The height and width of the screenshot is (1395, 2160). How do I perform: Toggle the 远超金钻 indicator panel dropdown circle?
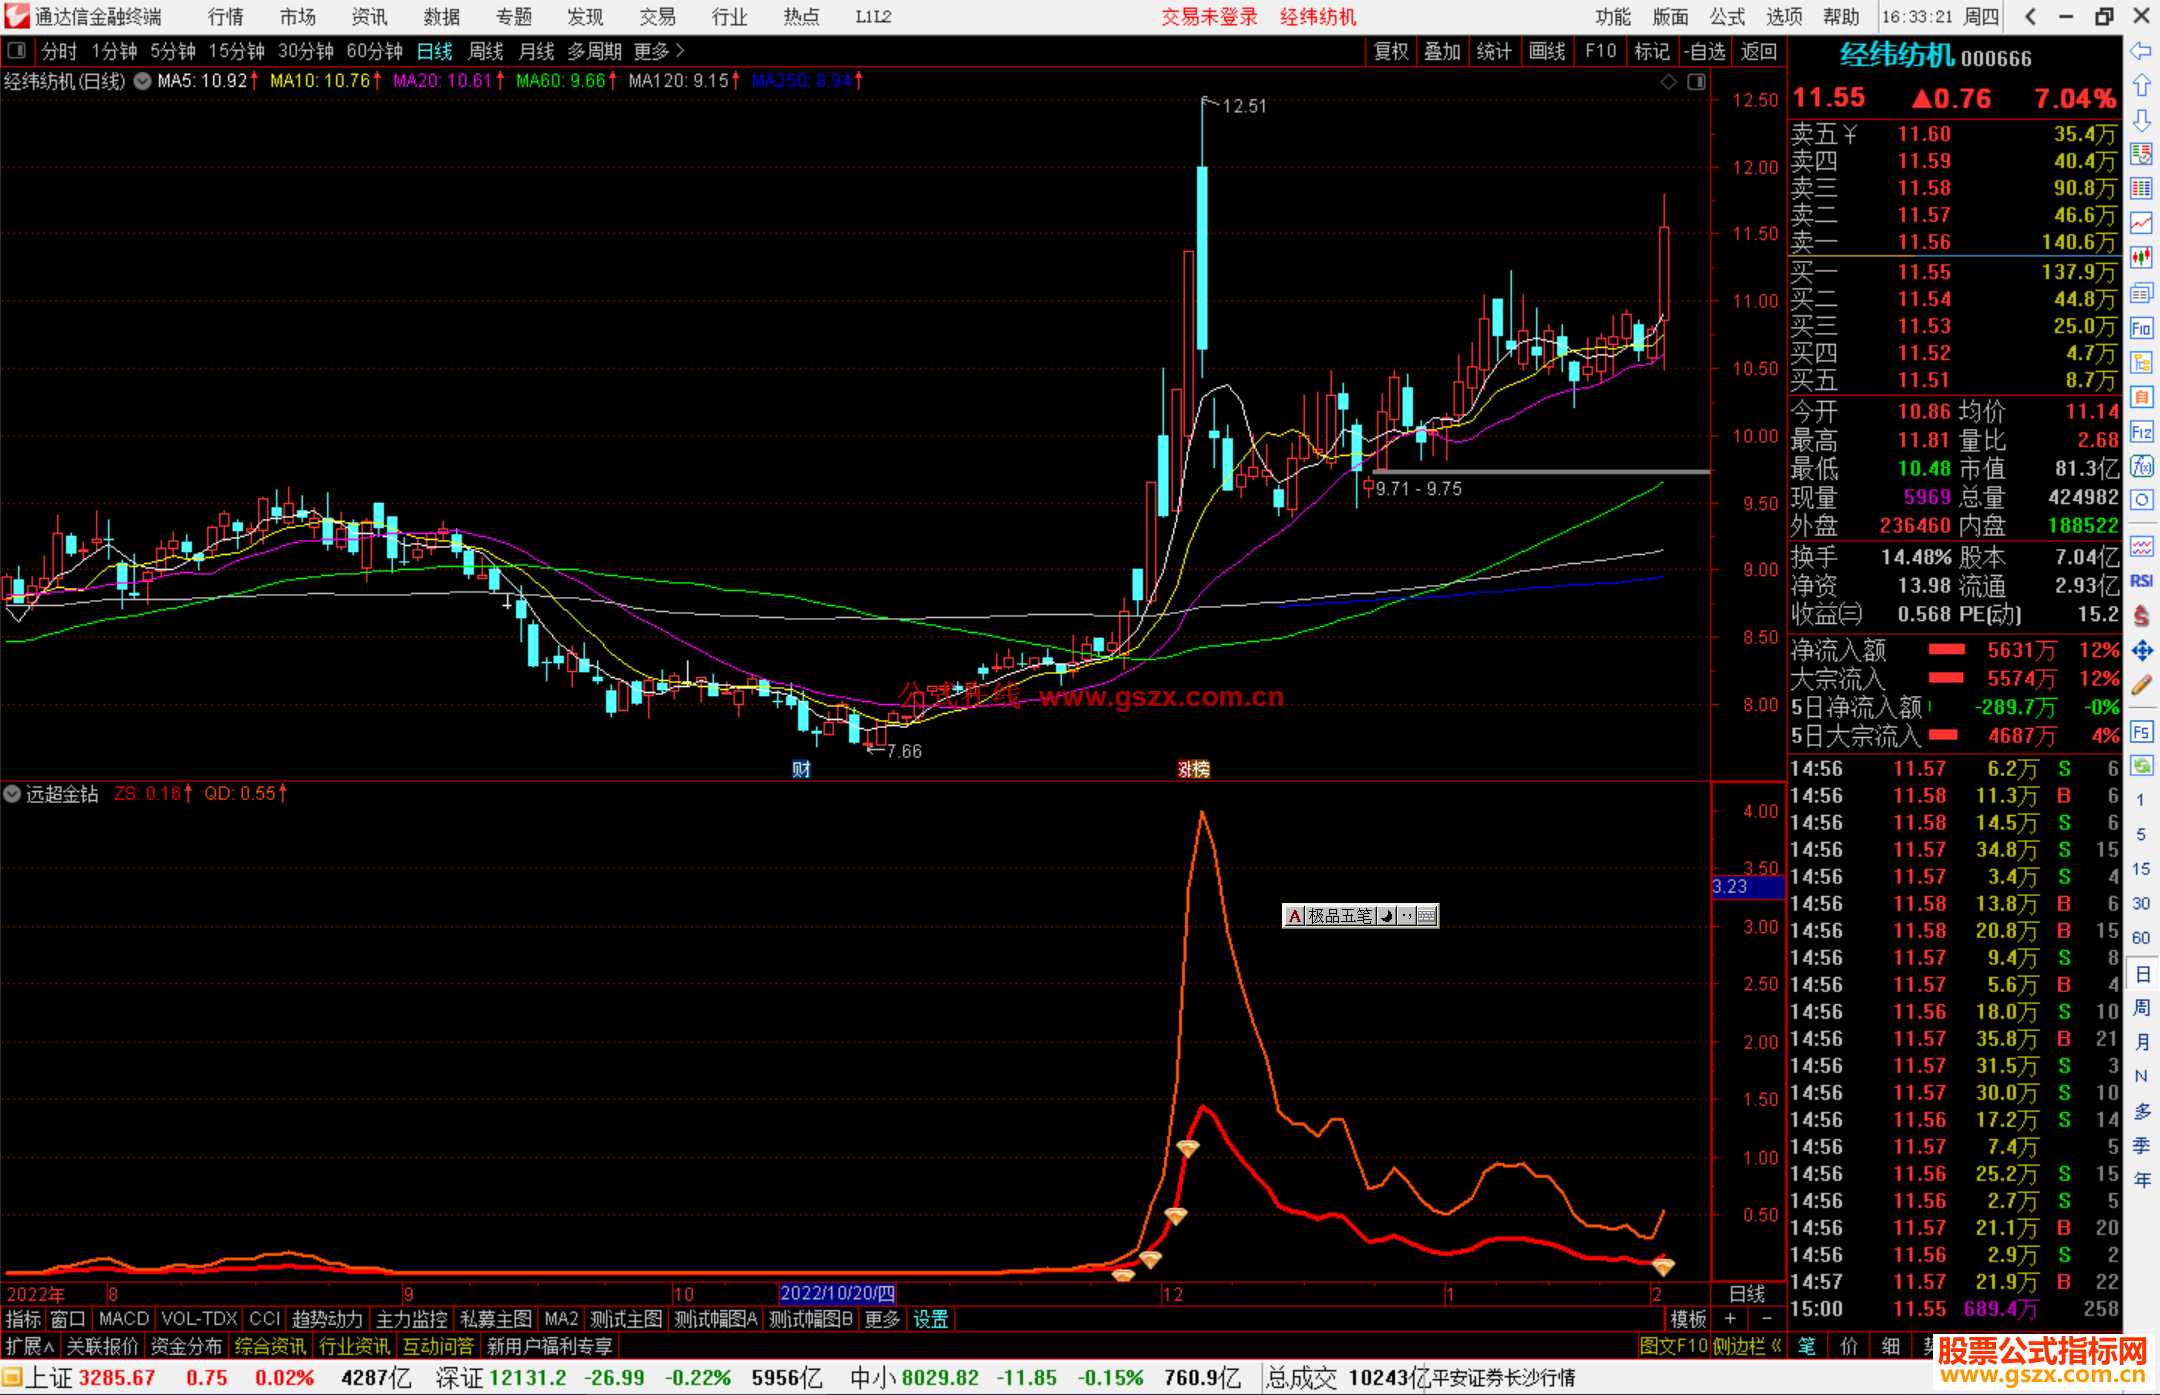click(12, 794)
